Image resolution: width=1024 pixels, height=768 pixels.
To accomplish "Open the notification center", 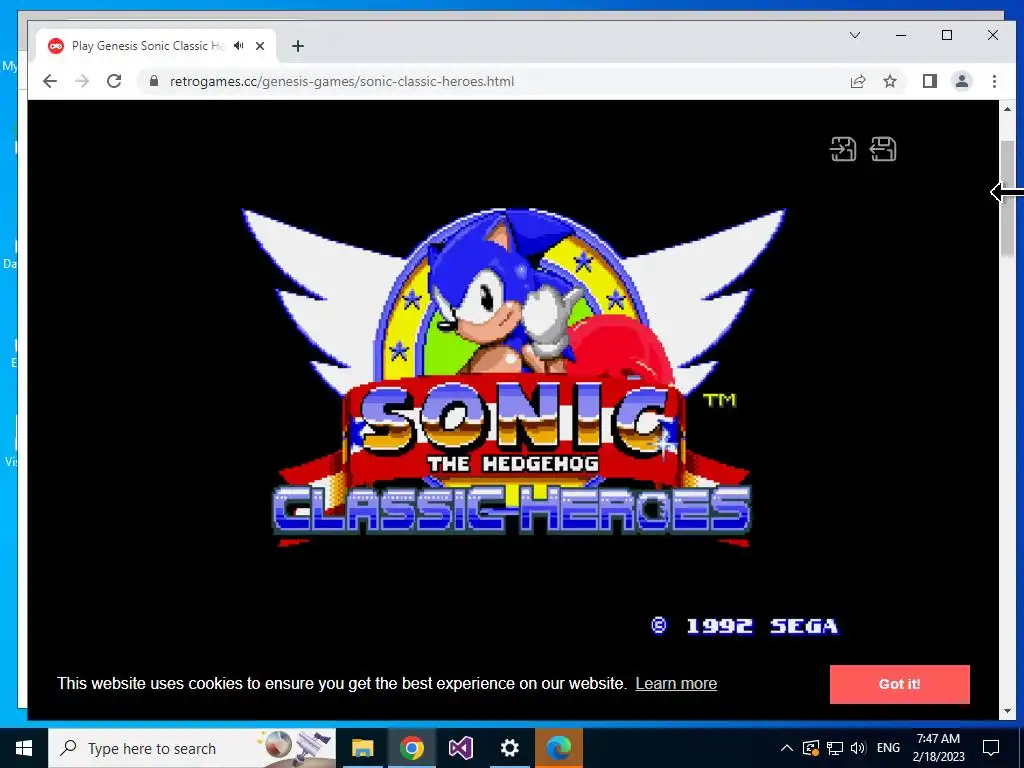I will pyautogui.click(x=991, y=748).
